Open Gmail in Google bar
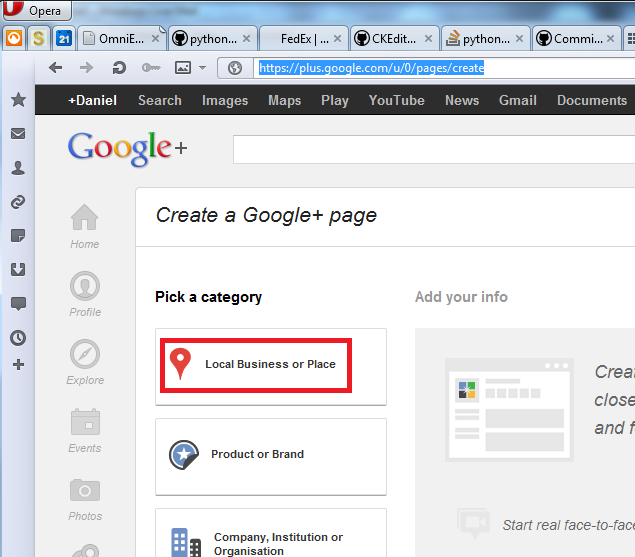Screen dimensions: 635x557 518,100
